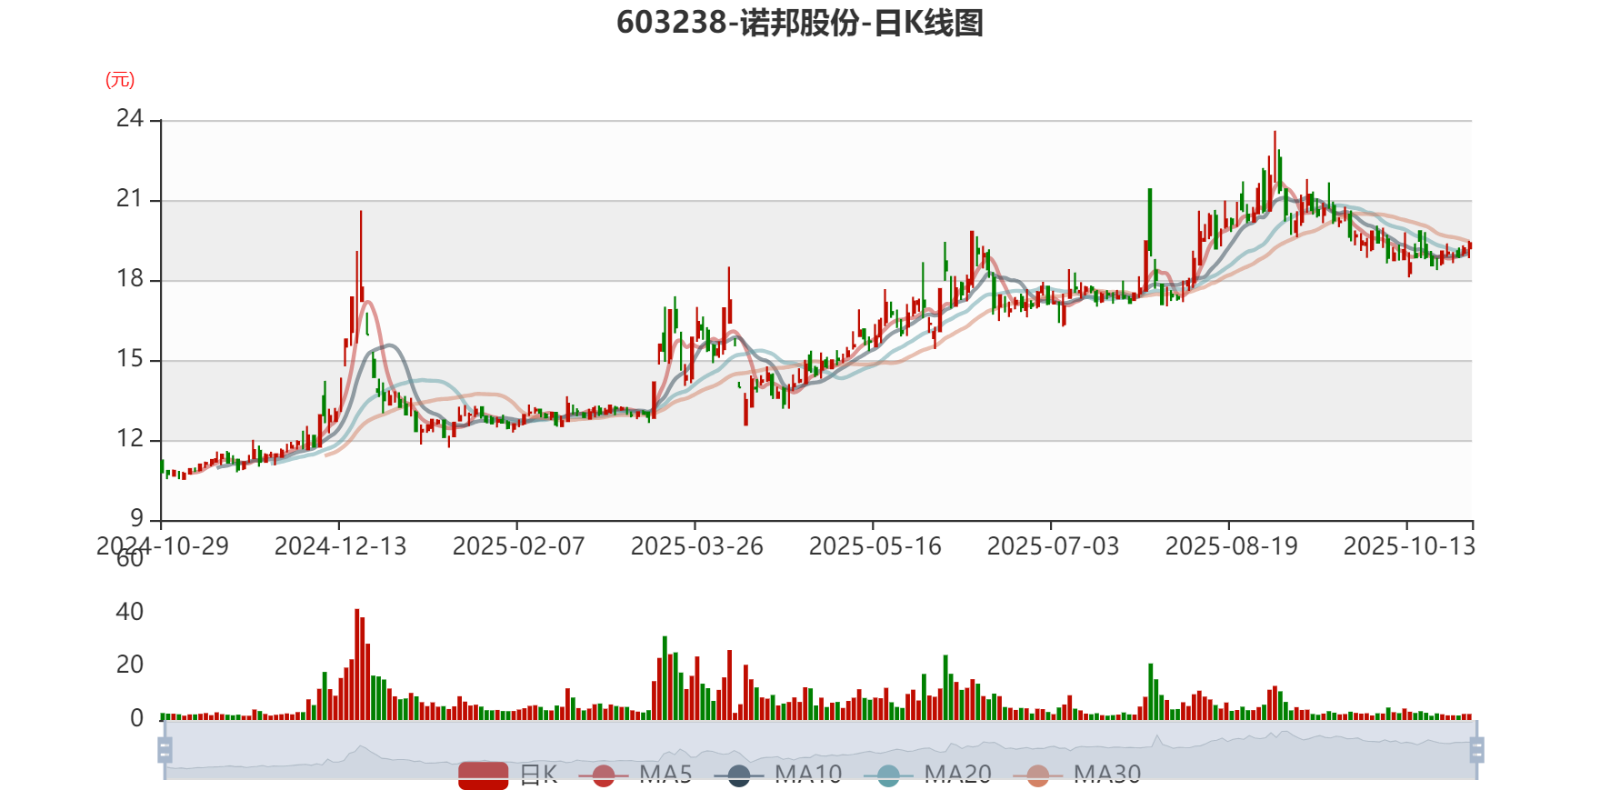Click the data zoom overview bar's middle
The width and height of the screenshot is (1600, 800).
pyautogui.click(x=820, y=750)
